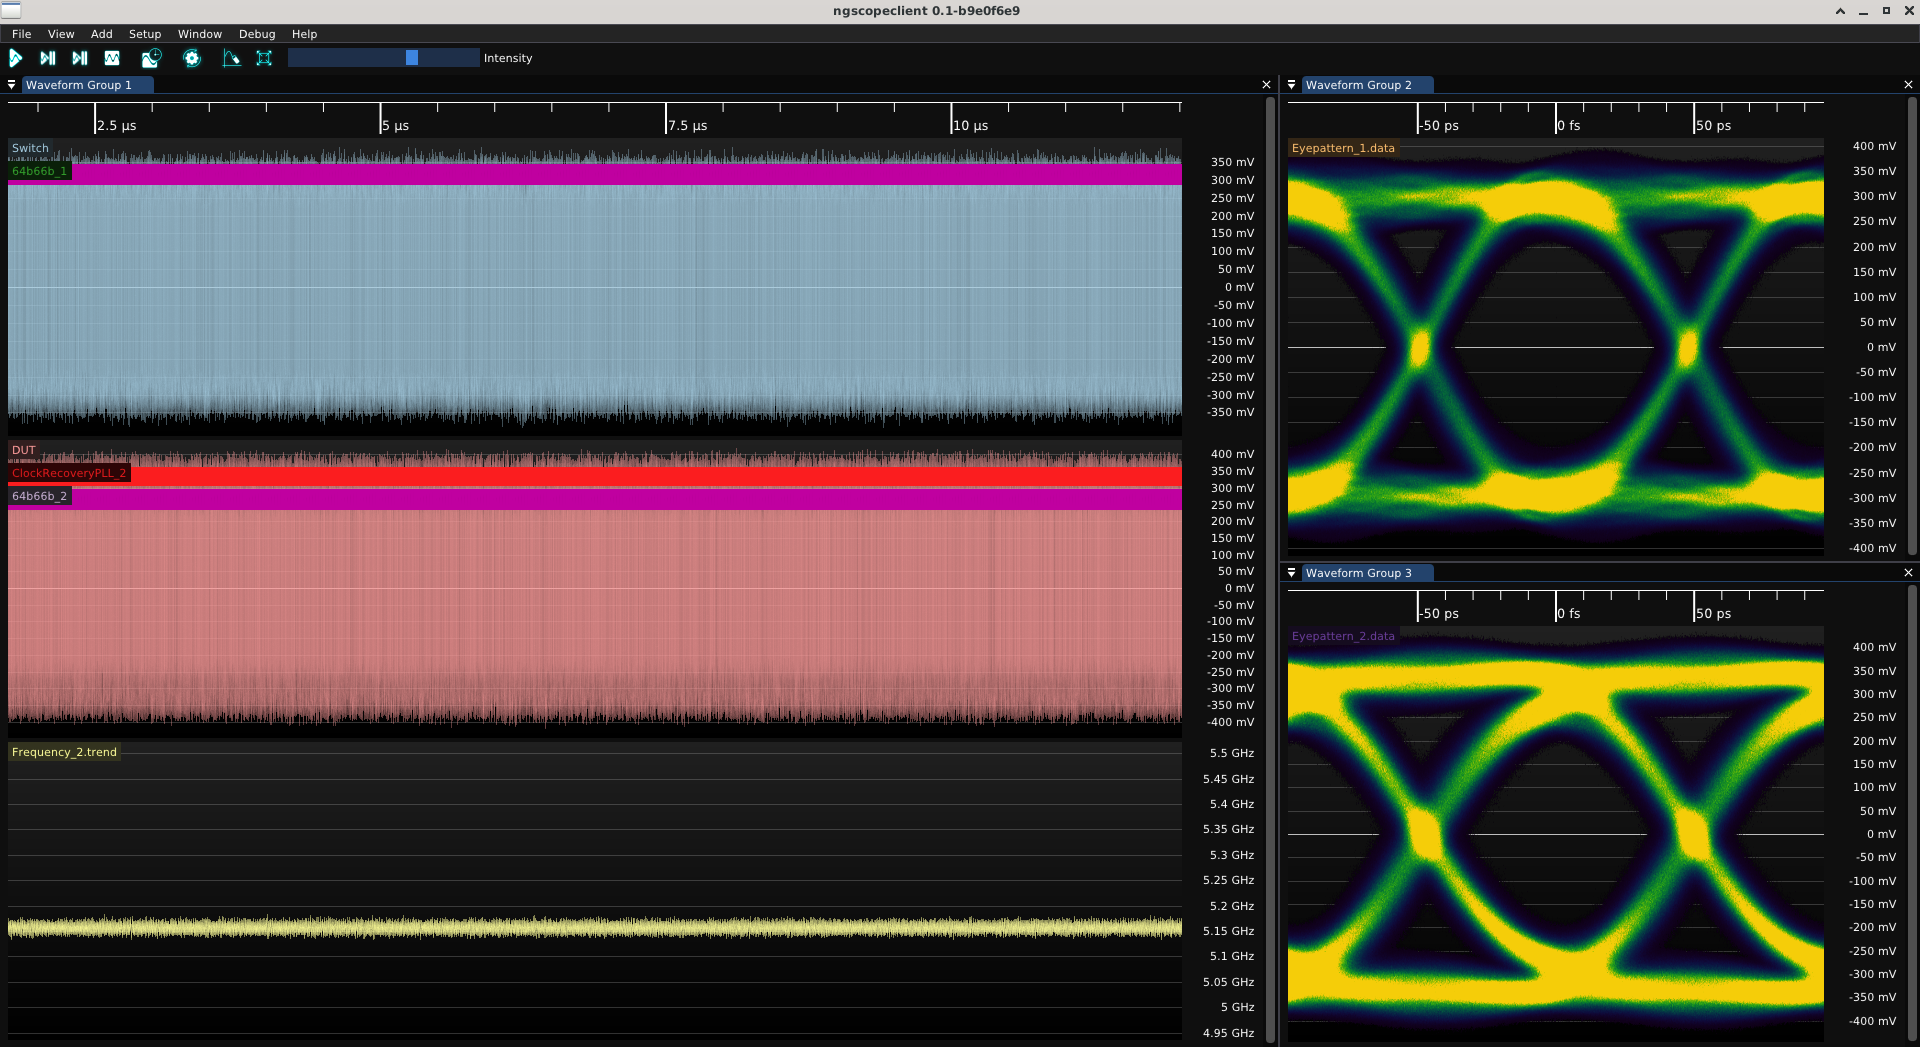Click 0 fs mark in Waveform Group 2 timeline

click(1569, 126)
